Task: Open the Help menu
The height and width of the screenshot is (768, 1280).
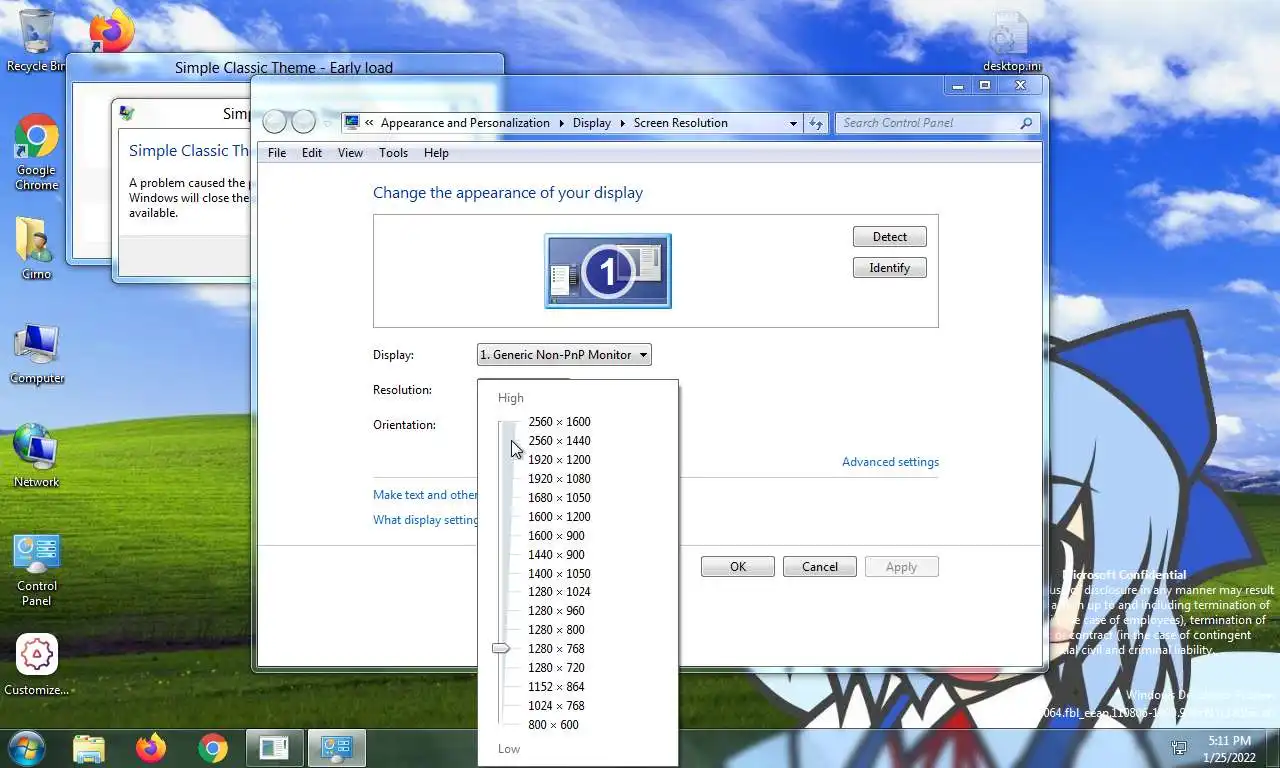Action: [x=436, y=153]
